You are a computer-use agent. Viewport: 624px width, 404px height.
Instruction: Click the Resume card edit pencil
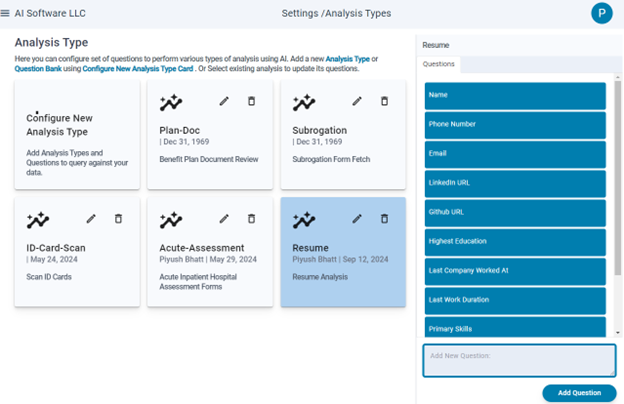(x=357, y=219)
